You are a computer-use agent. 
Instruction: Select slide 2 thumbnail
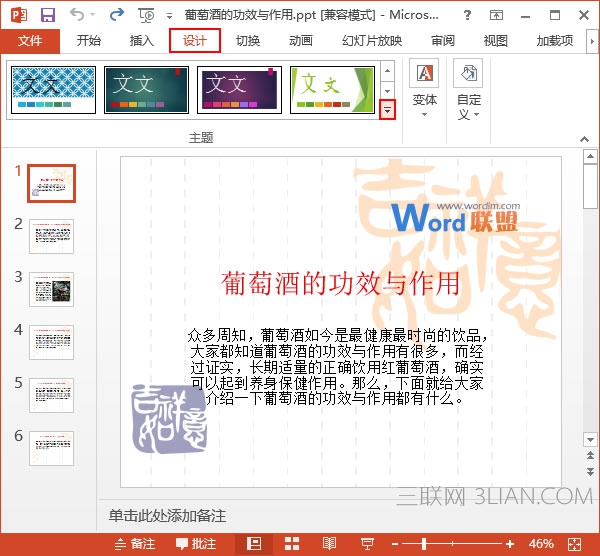click(x=51, y=236)
